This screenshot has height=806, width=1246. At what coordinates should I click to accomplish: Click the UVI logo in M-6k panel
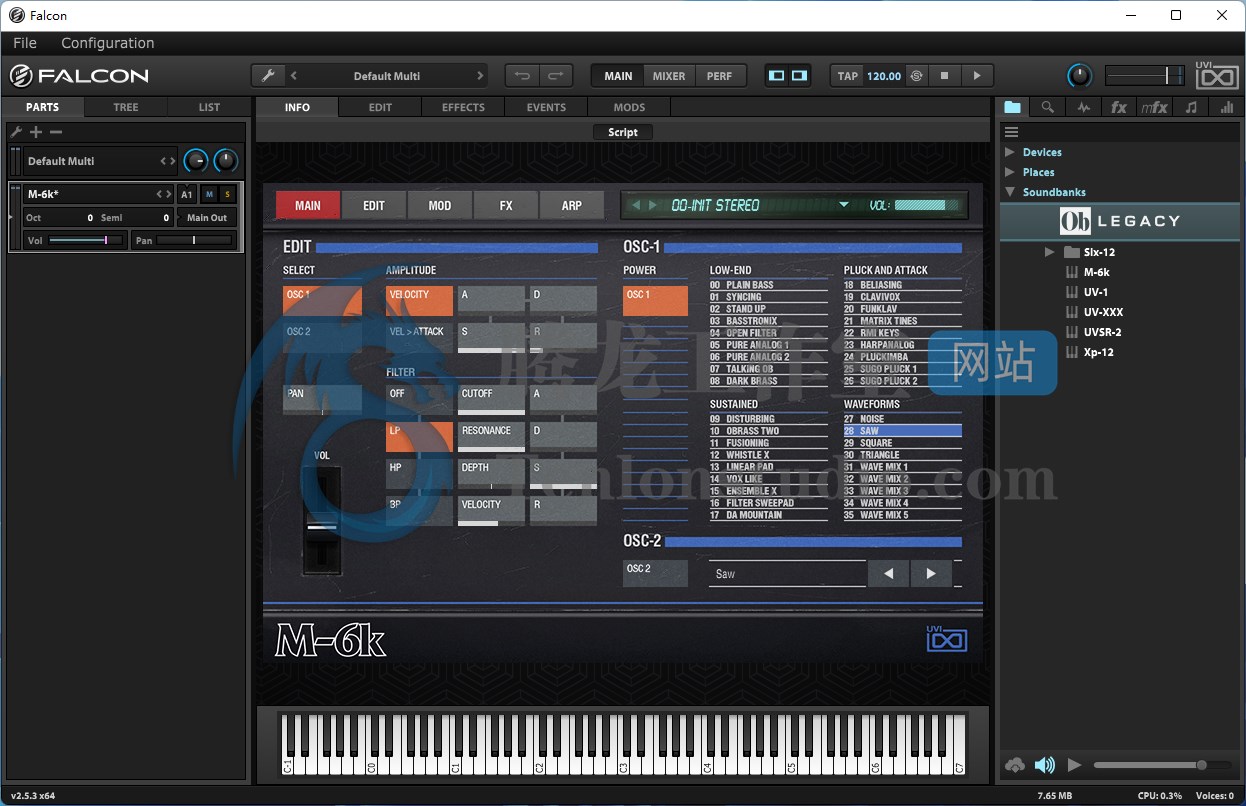tap(947, 637)
